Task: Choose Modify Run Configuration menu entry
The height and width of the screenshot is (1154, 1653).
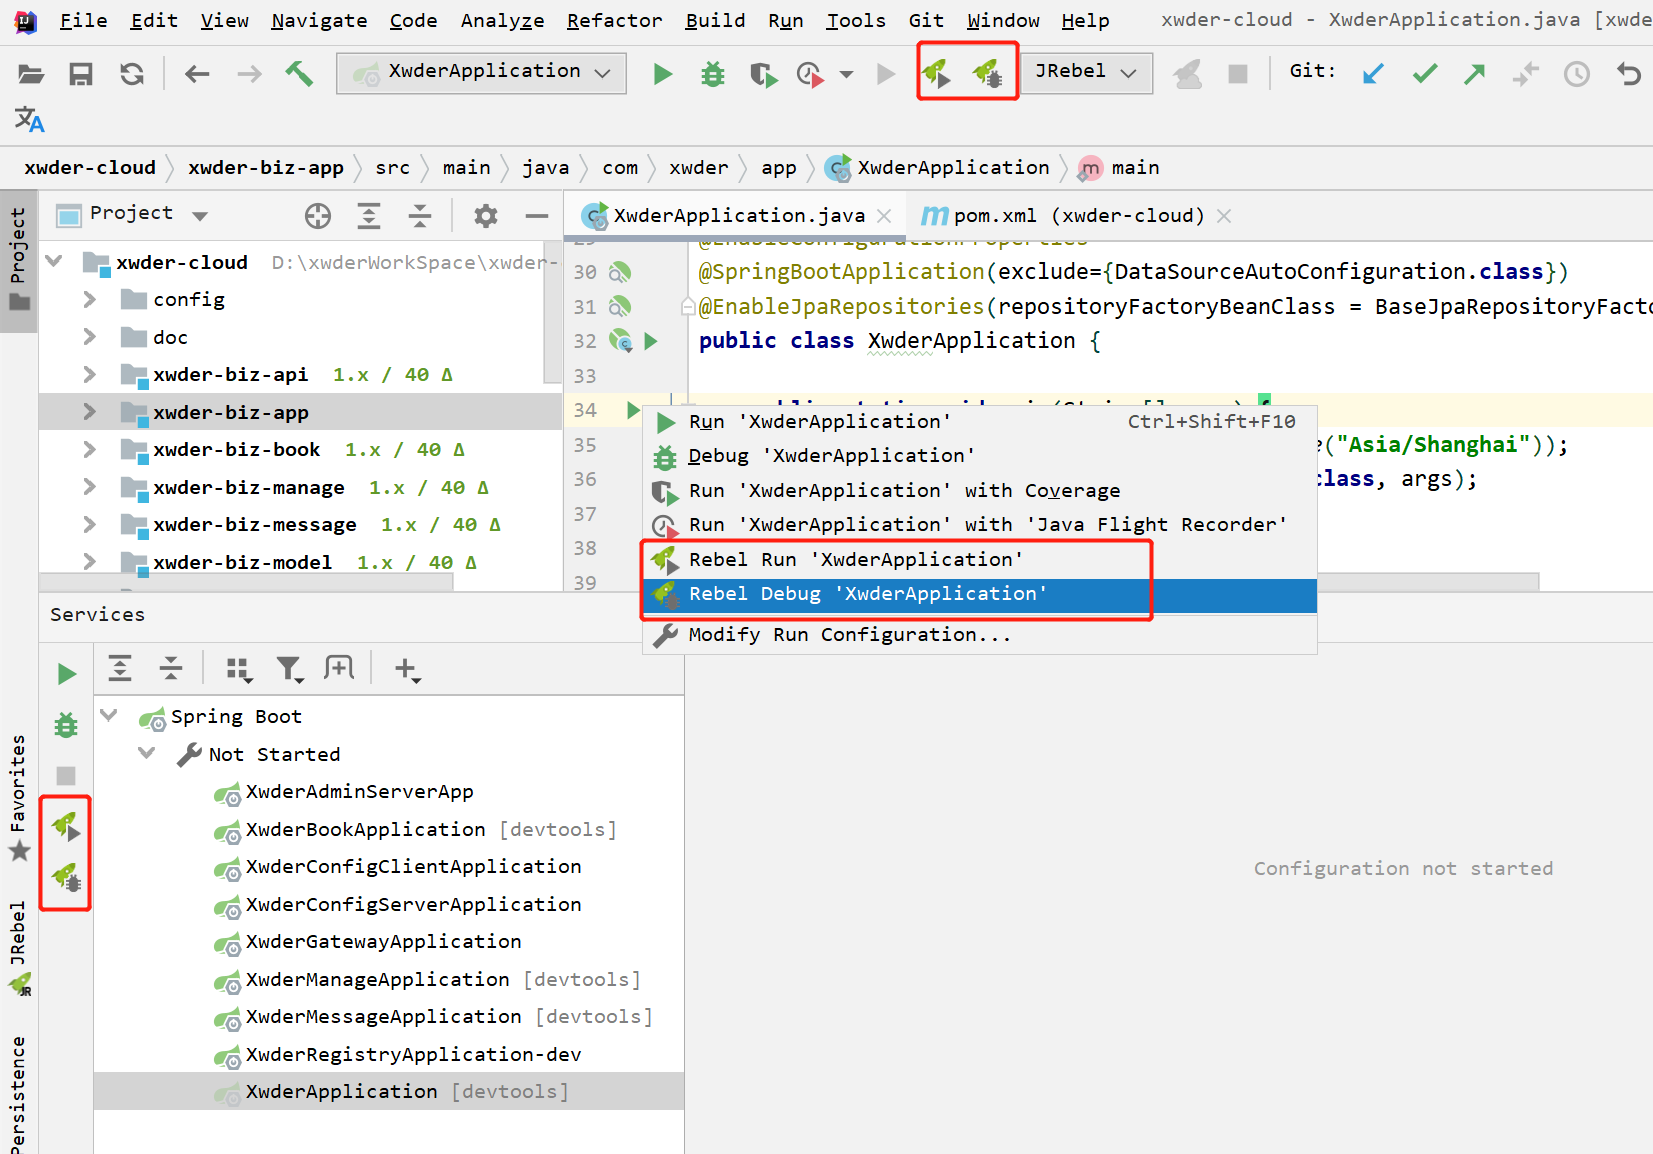Action: coord(979,635)
